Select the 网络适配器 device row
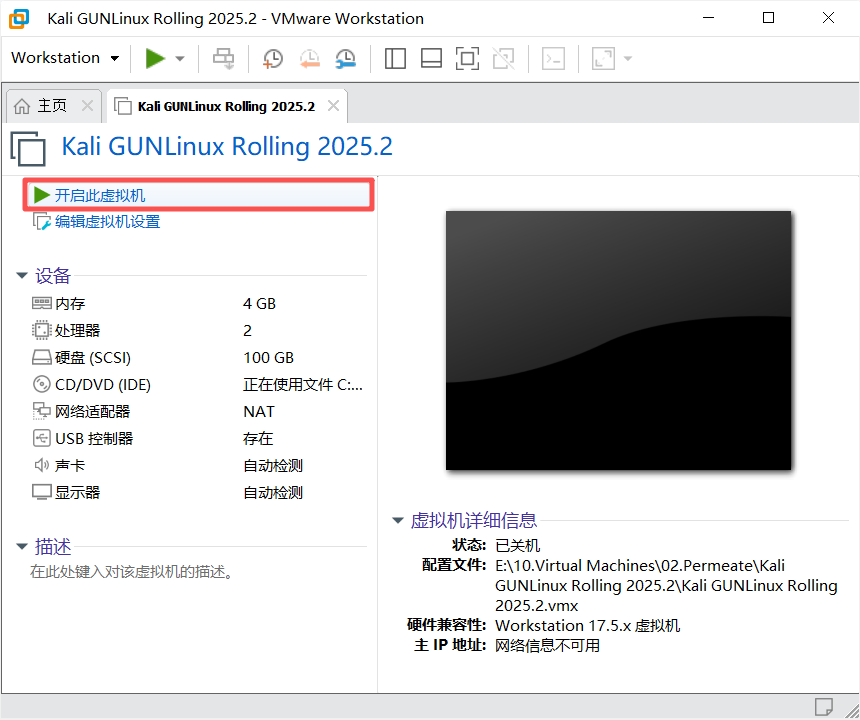The image size is (860, 720). [197, 411]
